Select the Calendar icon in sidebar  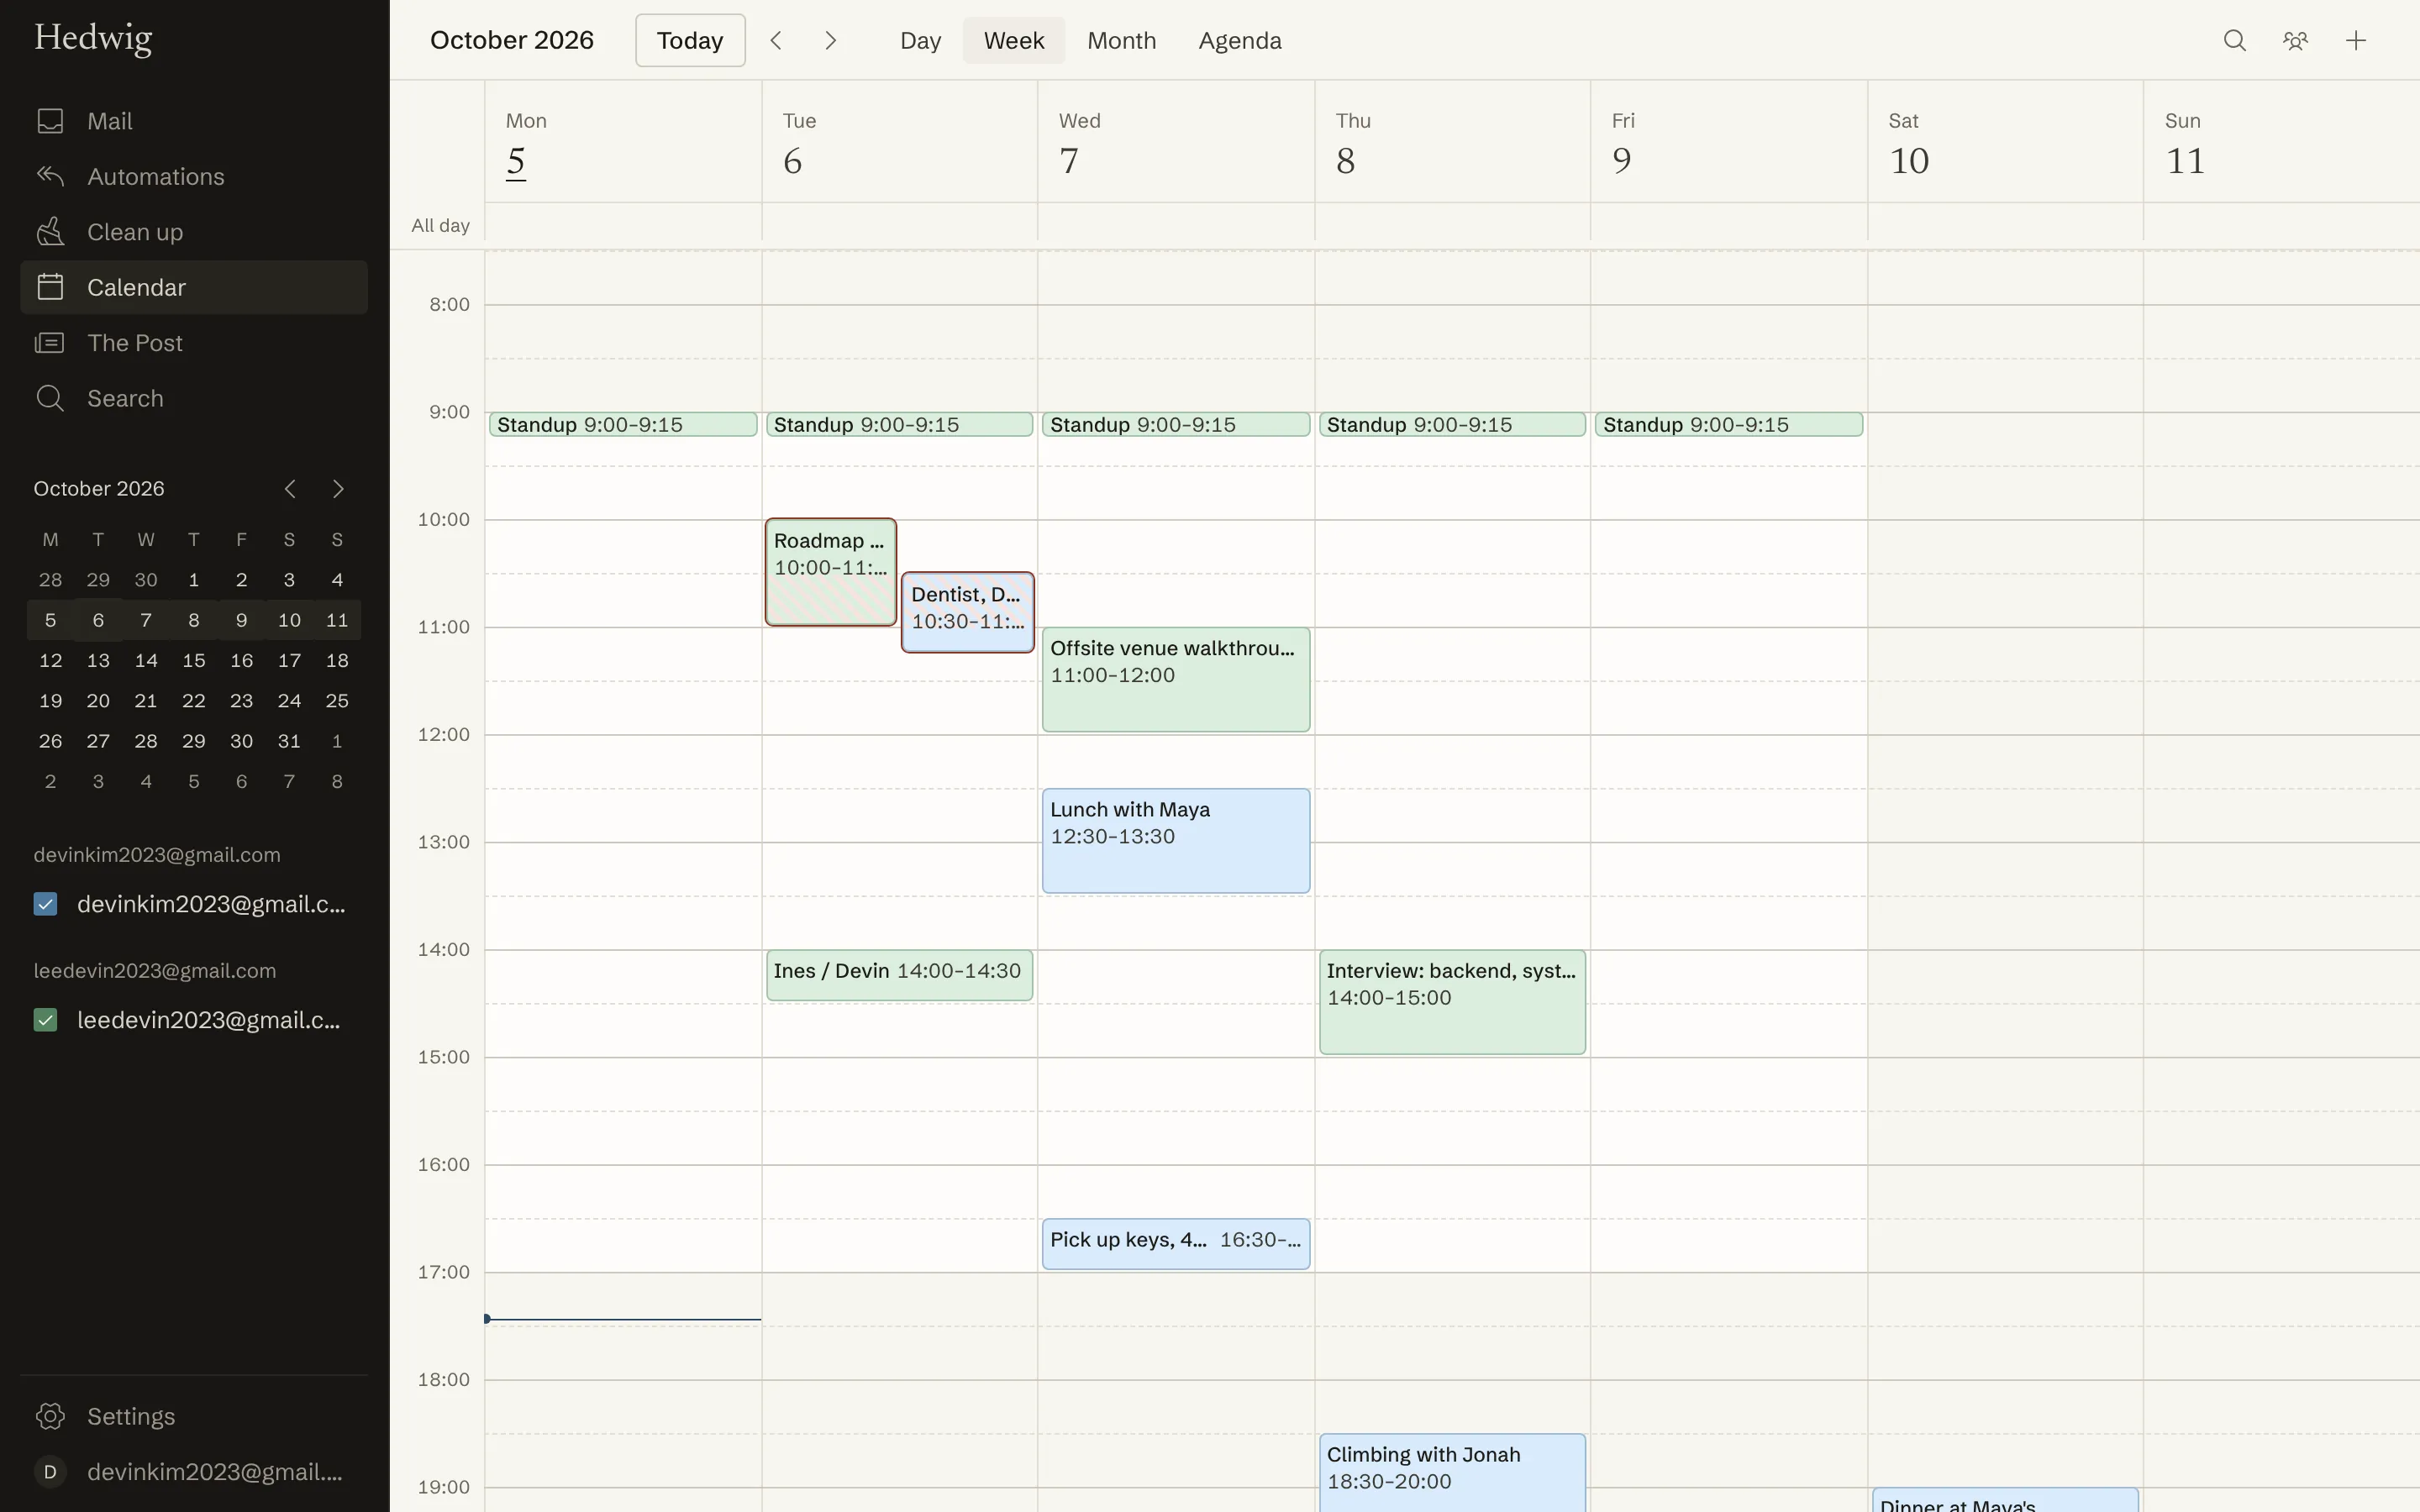(50, 287)
